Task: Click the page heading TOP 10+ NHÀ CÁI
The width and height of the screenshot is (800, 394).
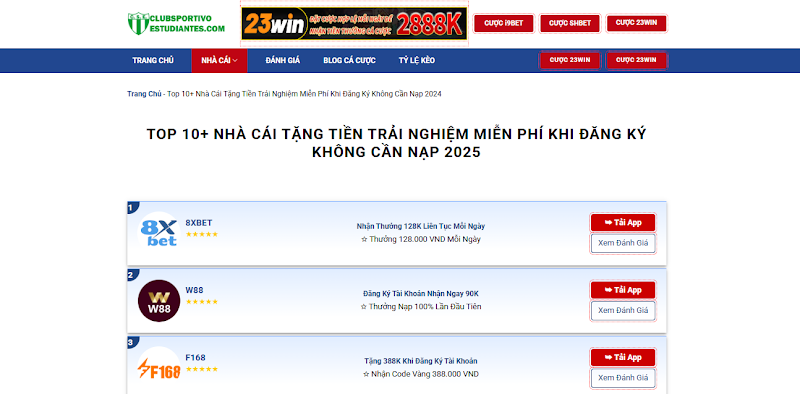Action: coord(396,143)
